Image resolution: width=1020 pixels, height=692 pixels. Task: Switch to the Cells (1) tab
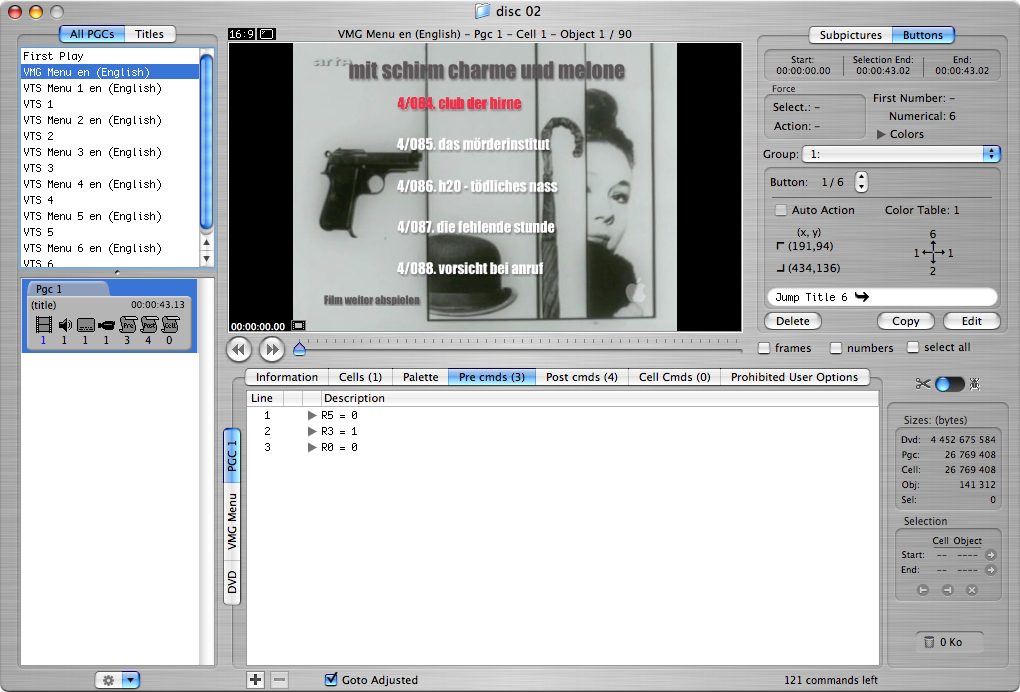360,377
